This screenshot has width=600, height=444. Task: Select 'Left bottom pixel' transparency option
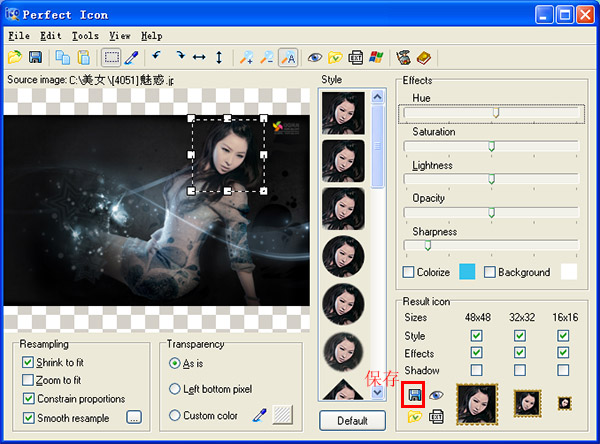[x=174, y=389]
